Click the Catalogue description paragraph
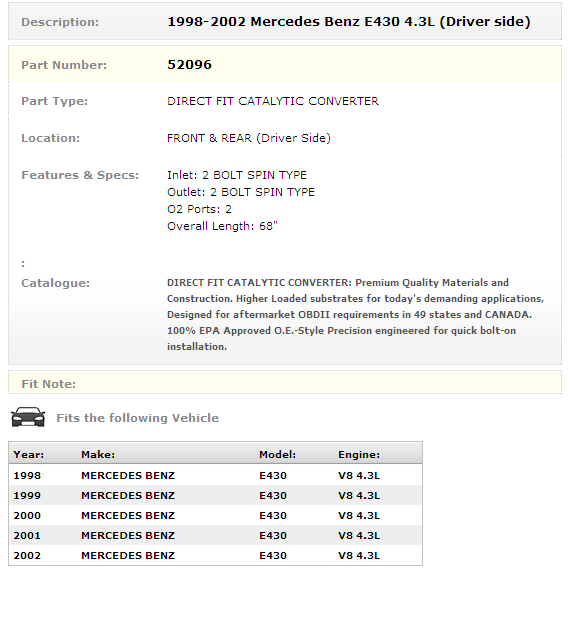 355,314
